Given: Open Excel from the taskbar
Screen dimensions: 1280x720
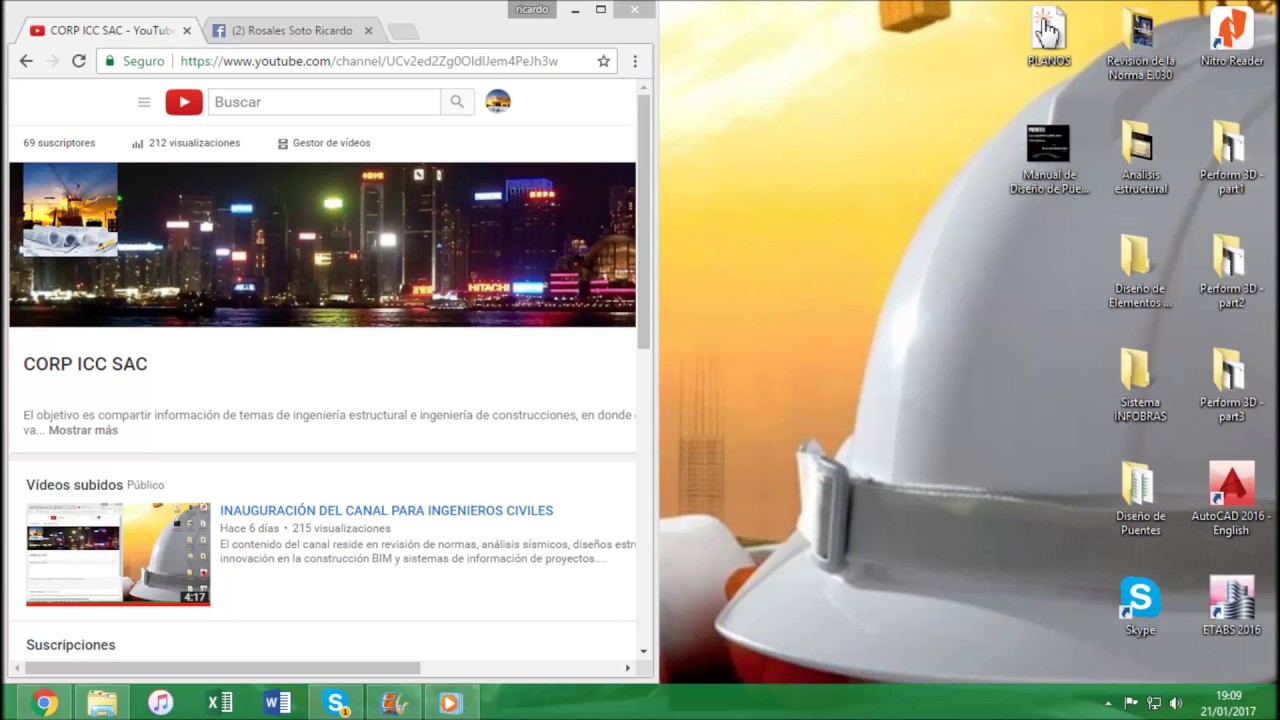Looking at the screenshot, I should click(219, 703).
